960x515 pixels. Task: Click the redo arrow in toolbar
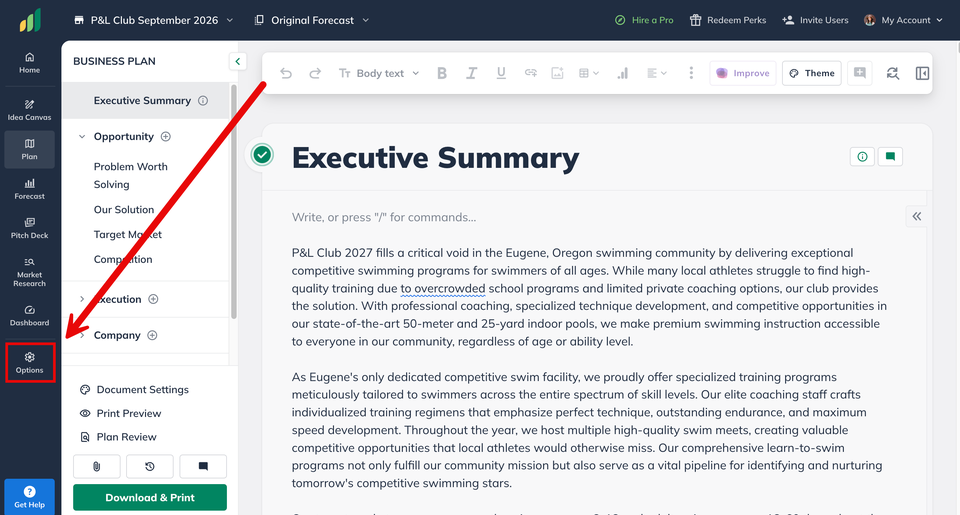[x=315, y=73]
